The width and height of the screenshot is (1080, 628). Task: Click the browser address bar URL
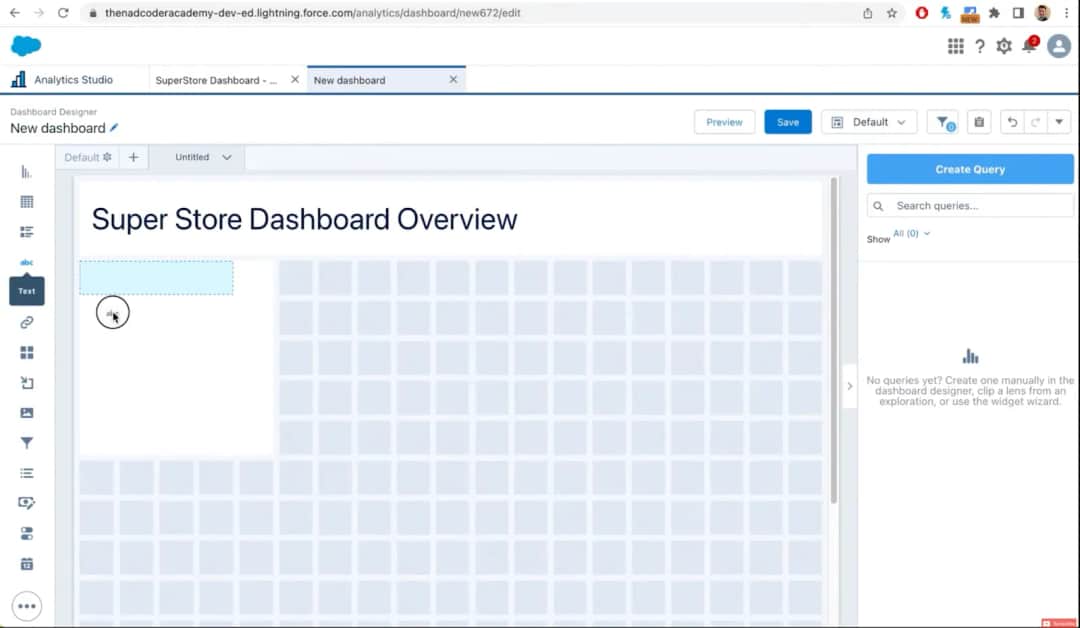pos(313,13)
